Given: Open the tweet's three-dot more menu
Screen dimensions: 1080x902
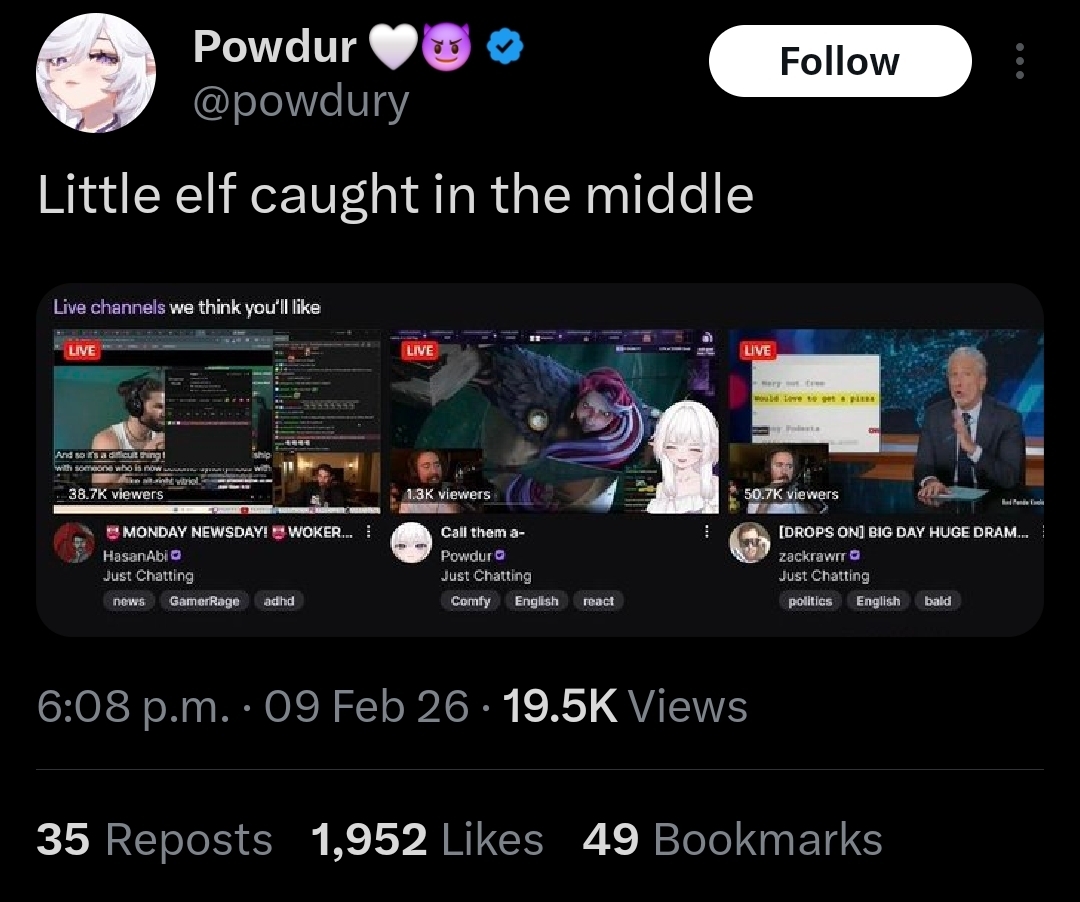Looking at the screenshot, I should pyautogui.click(x=1020, y=61).
